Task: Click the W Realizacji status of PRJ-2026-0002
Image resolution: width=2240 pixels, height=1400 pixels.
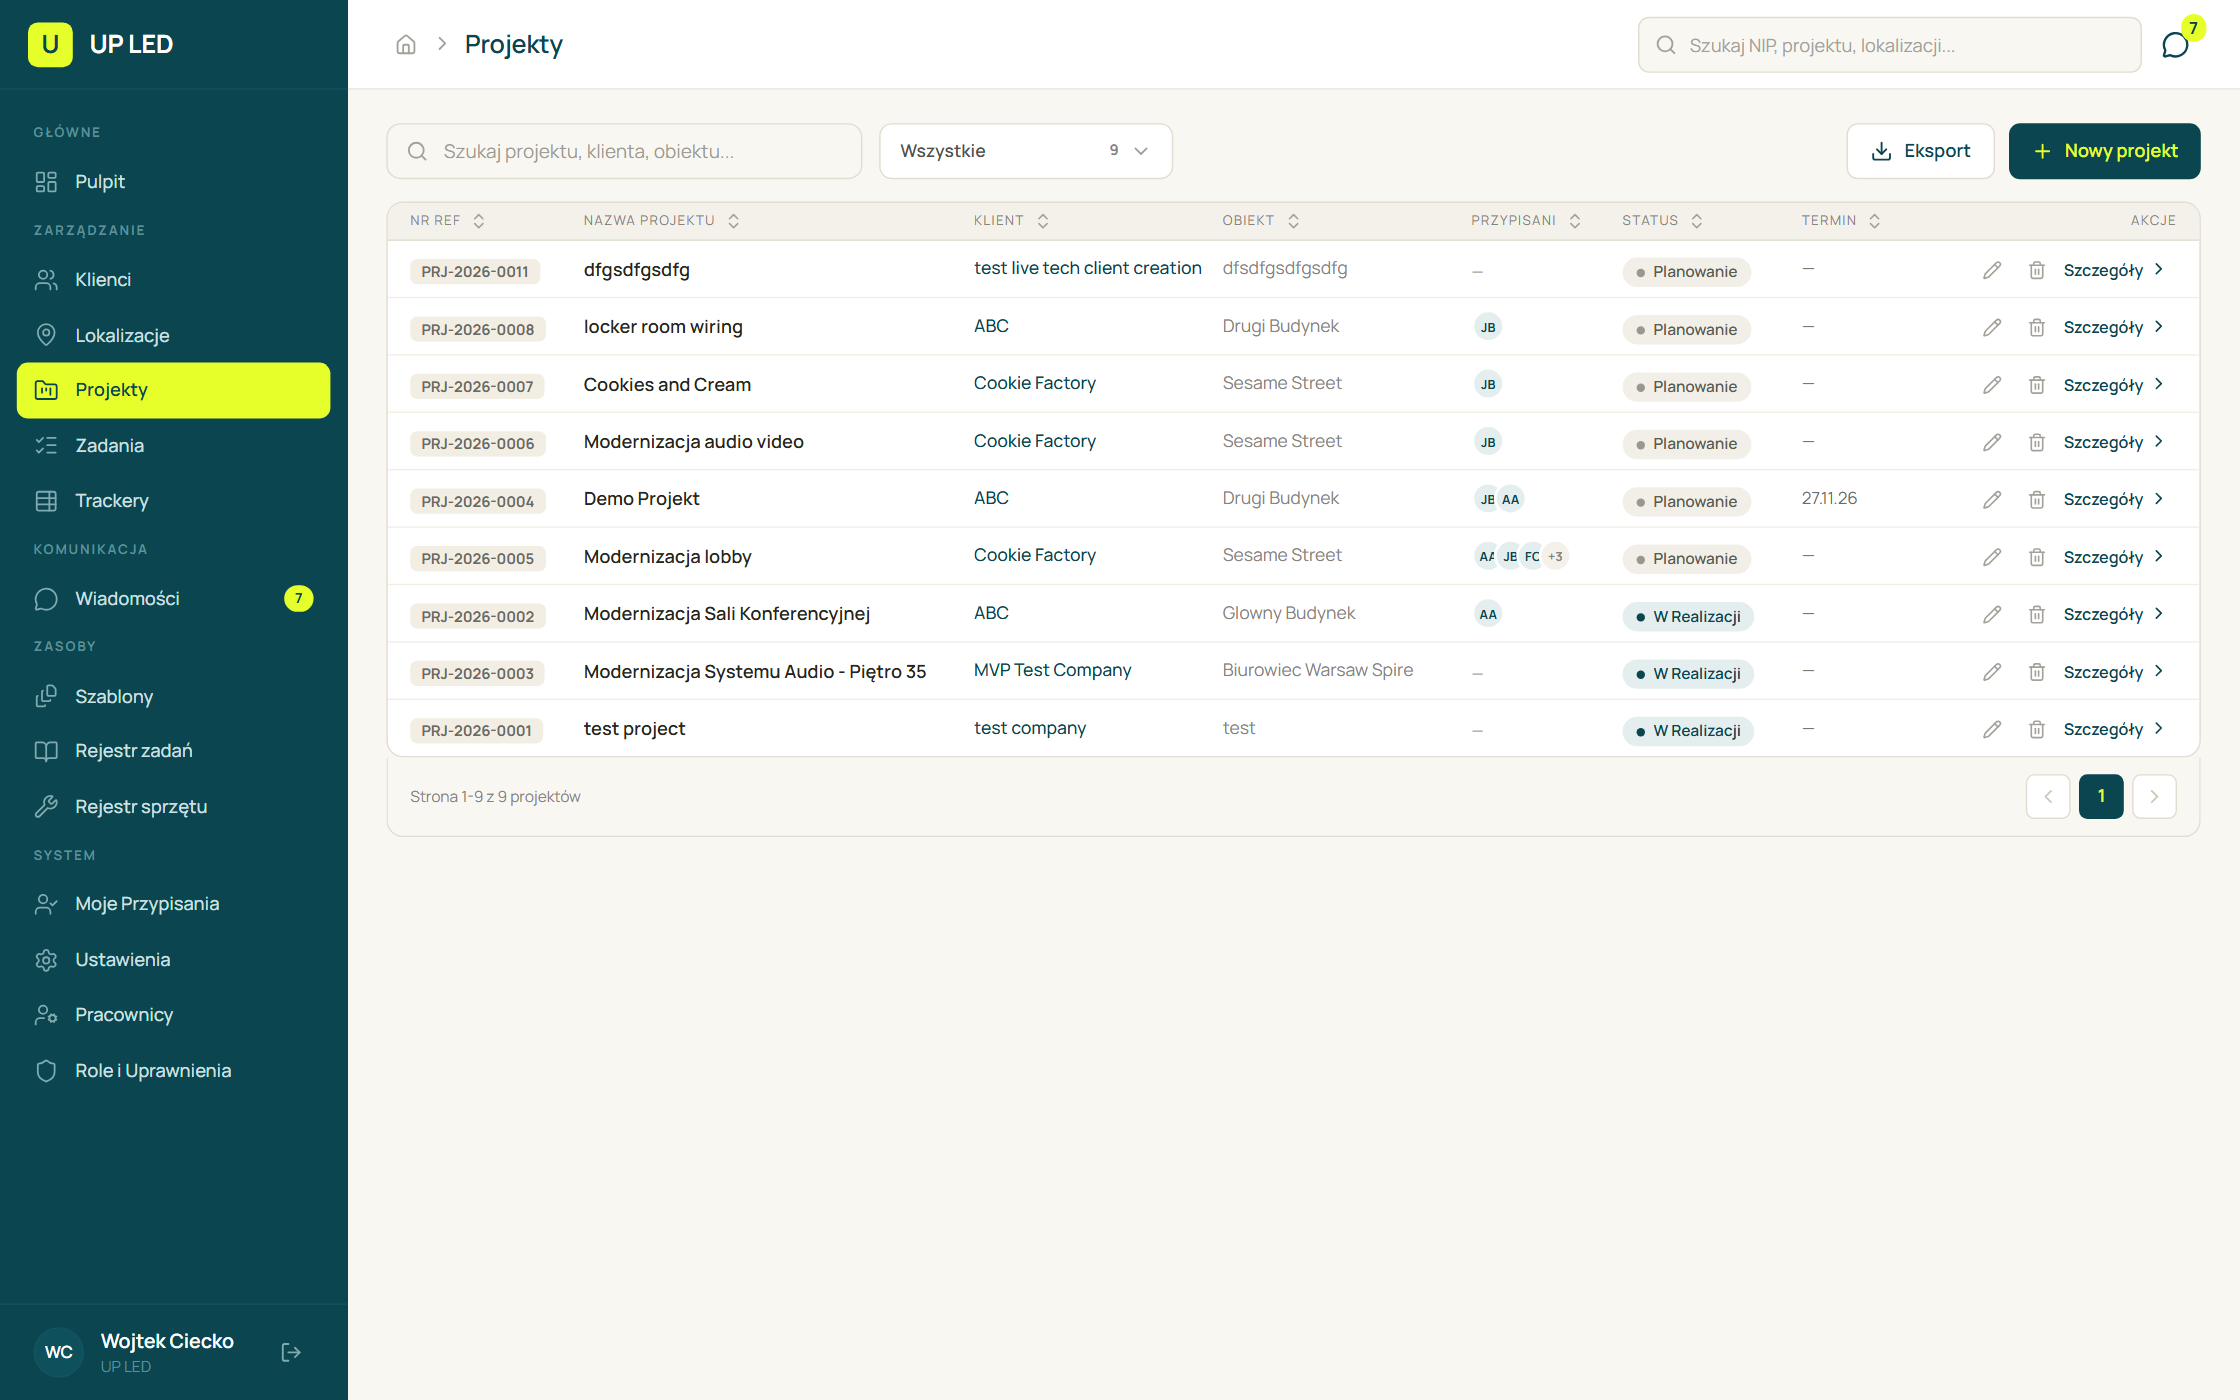Action: (1688, 616)
